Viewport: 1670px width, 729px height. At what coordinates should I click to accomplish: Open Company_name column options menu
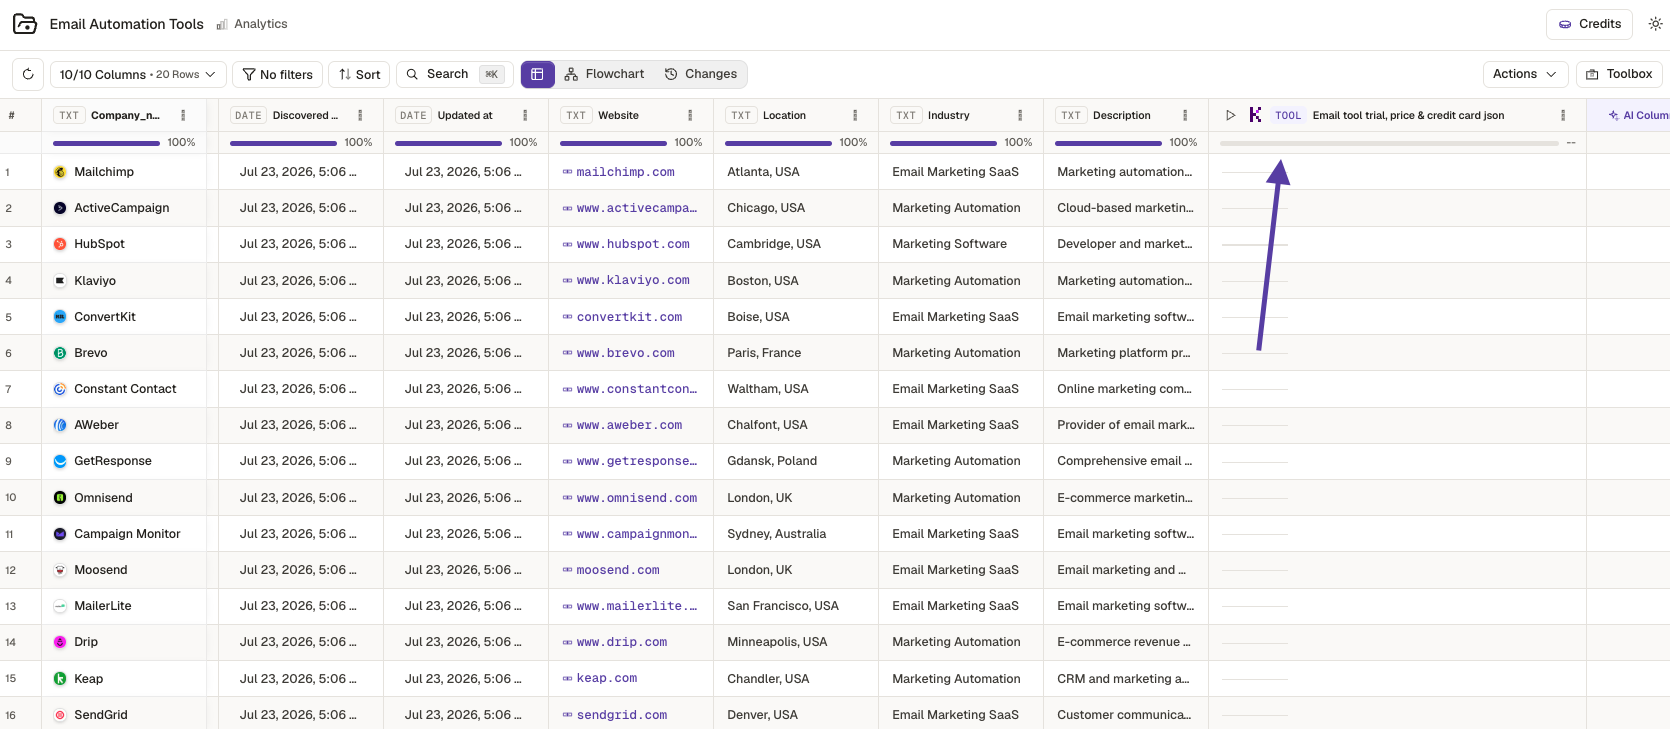(x=183, y=115)
